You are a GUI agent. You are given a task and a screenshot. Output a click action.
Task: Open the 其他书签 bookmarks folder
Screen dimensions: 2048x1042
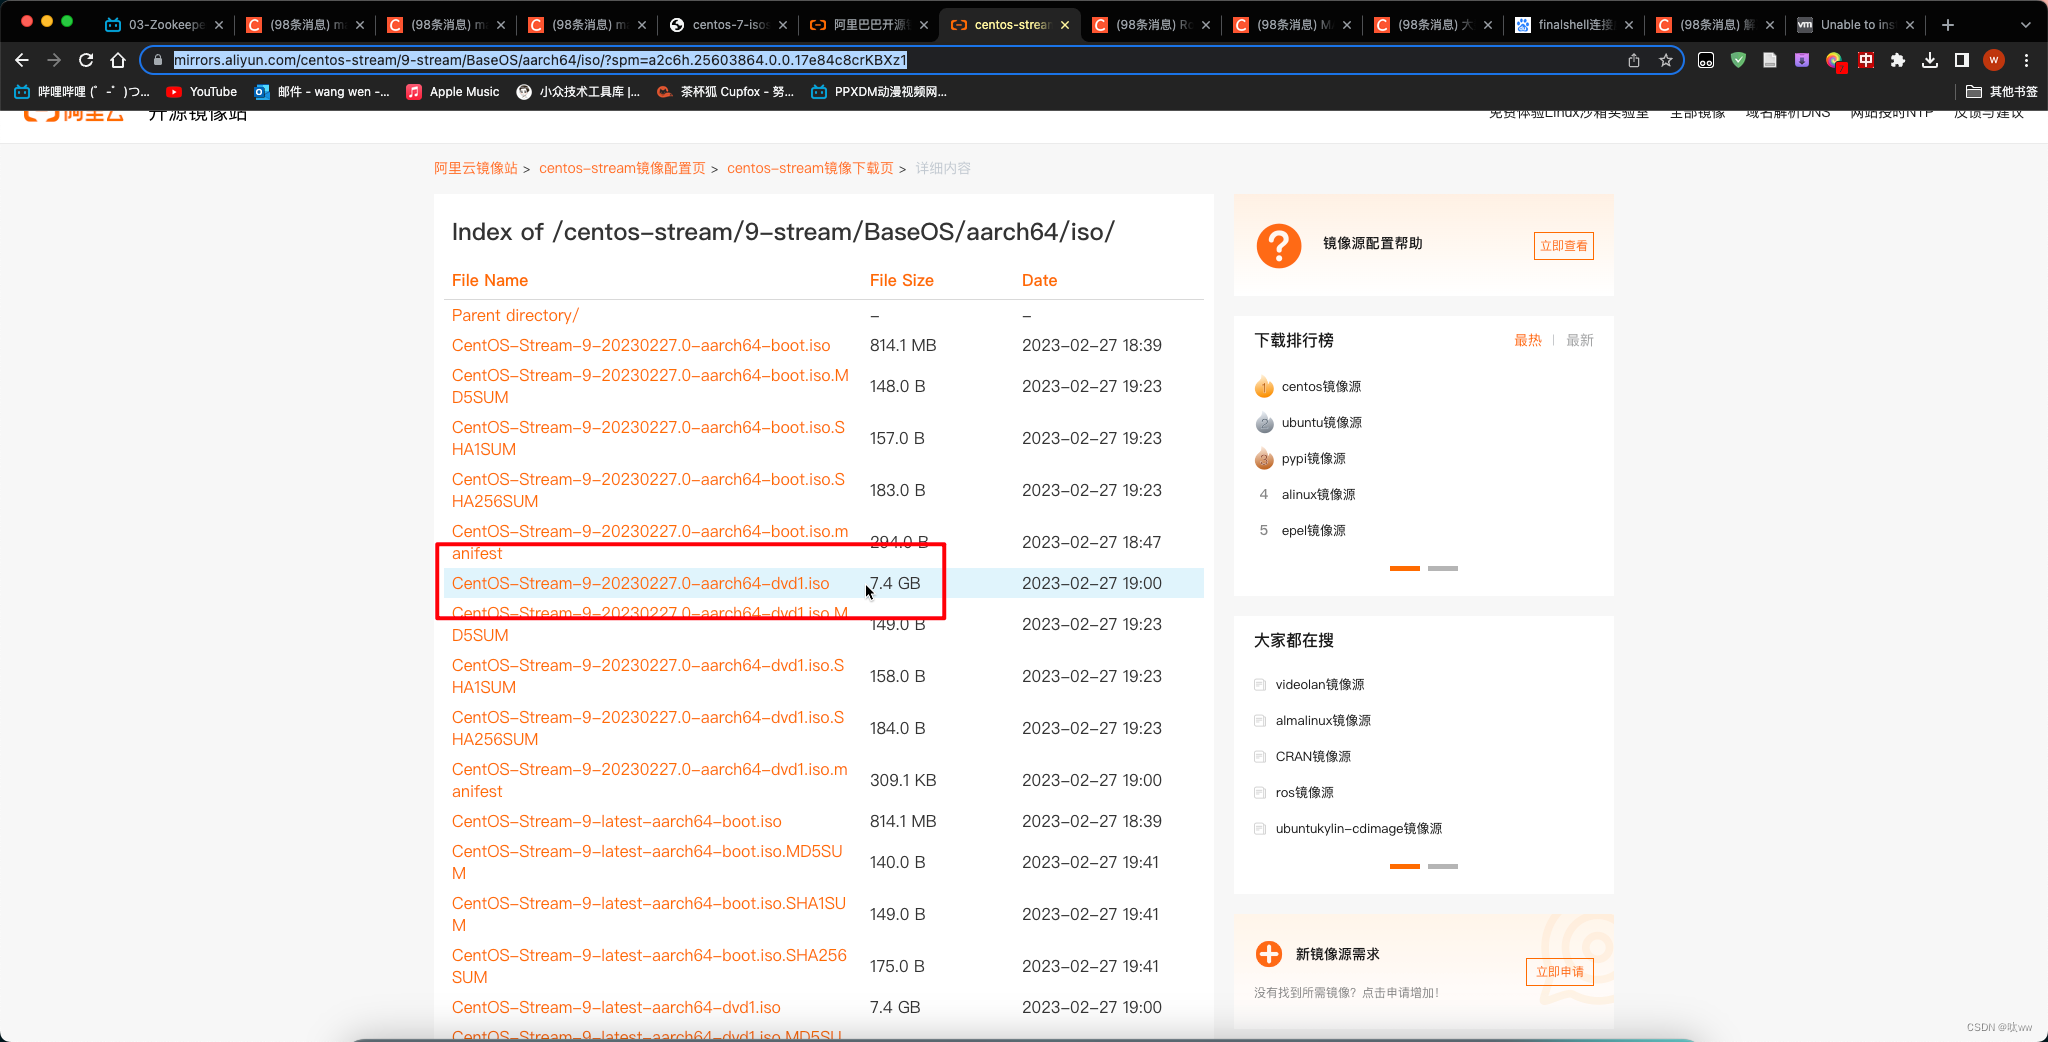point(2002,91)
